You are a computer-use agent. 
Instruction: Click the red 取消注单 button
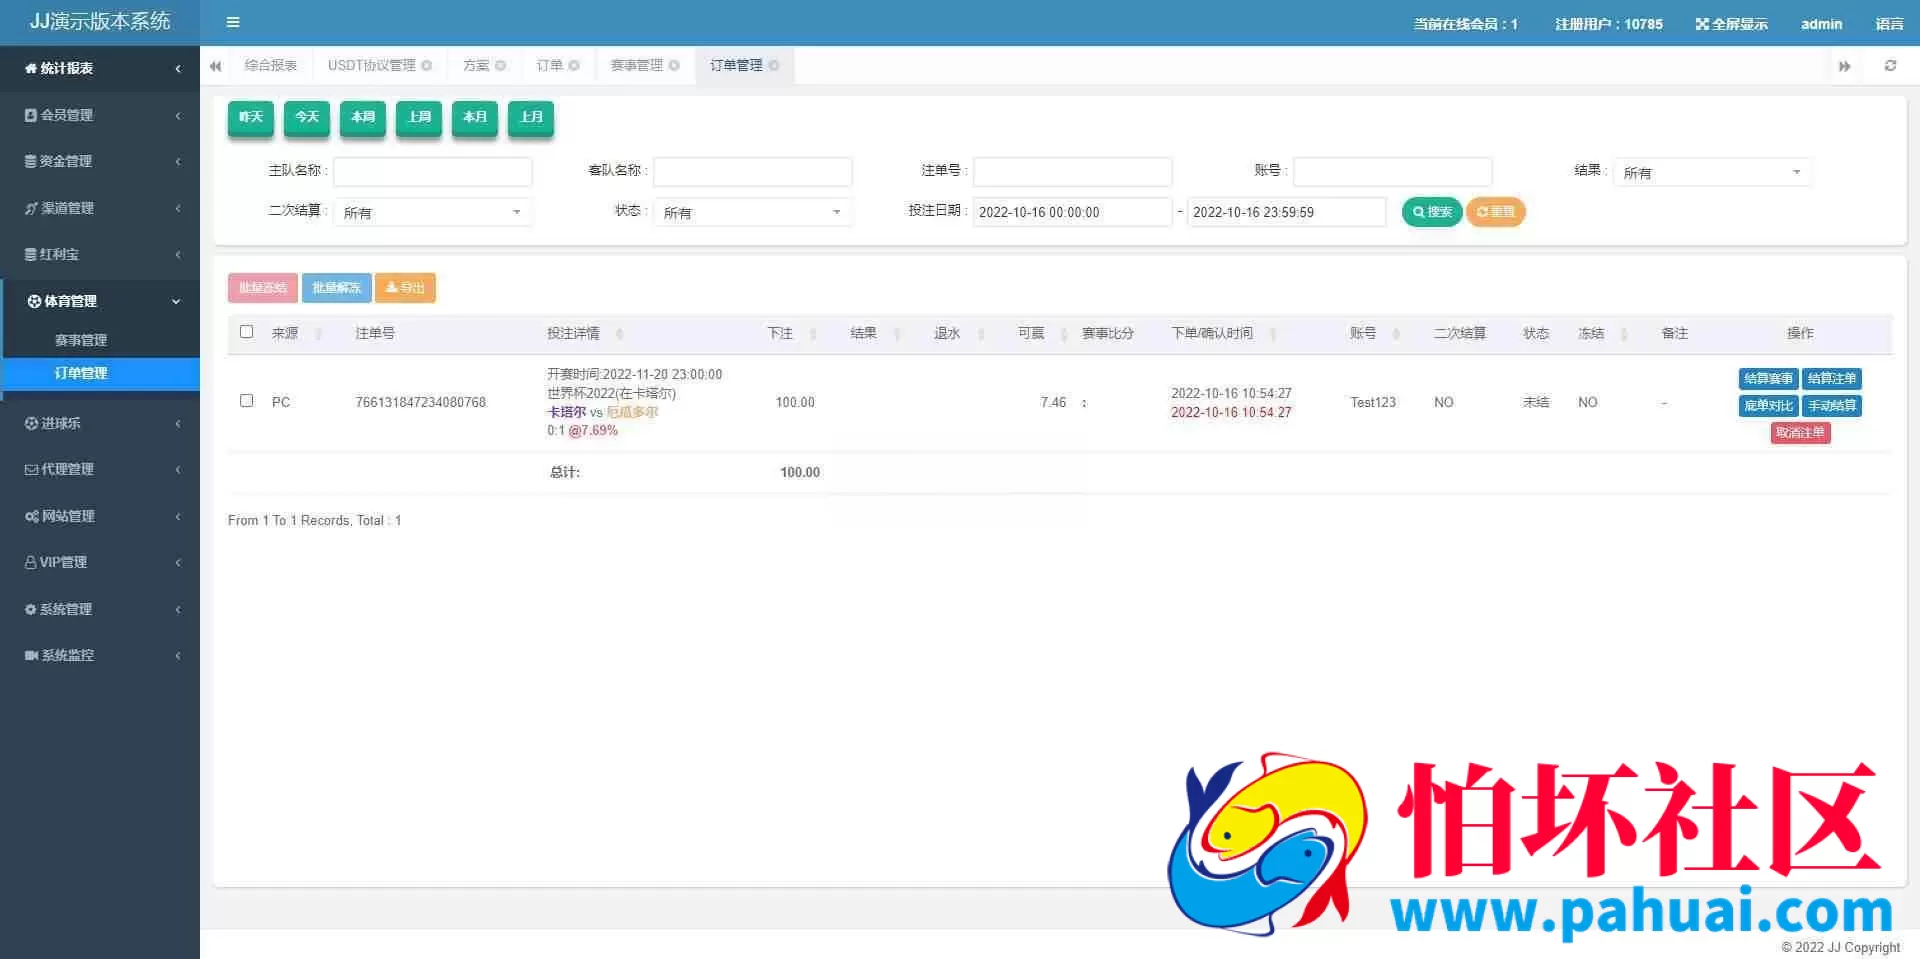pos(1800,433)
